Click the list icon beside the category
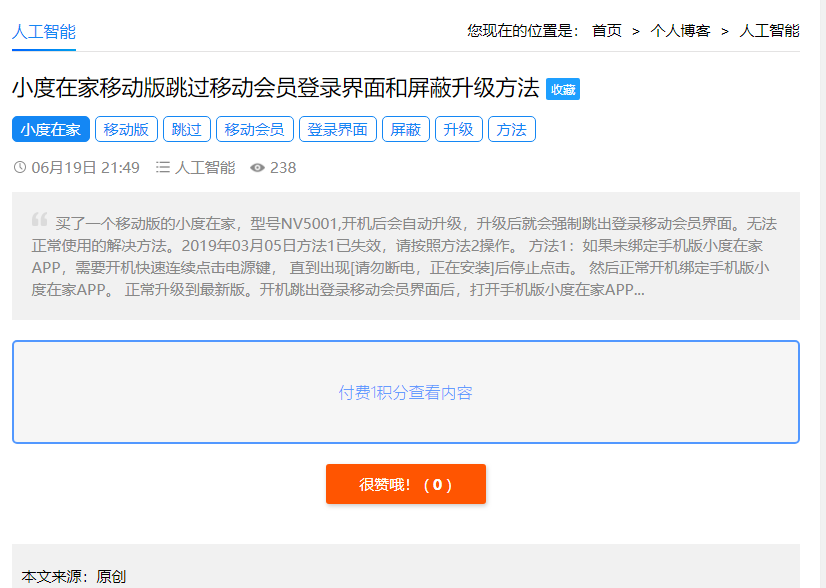This screenshot has height=588, width=826. pyautogui.click(x=163, y=168)
